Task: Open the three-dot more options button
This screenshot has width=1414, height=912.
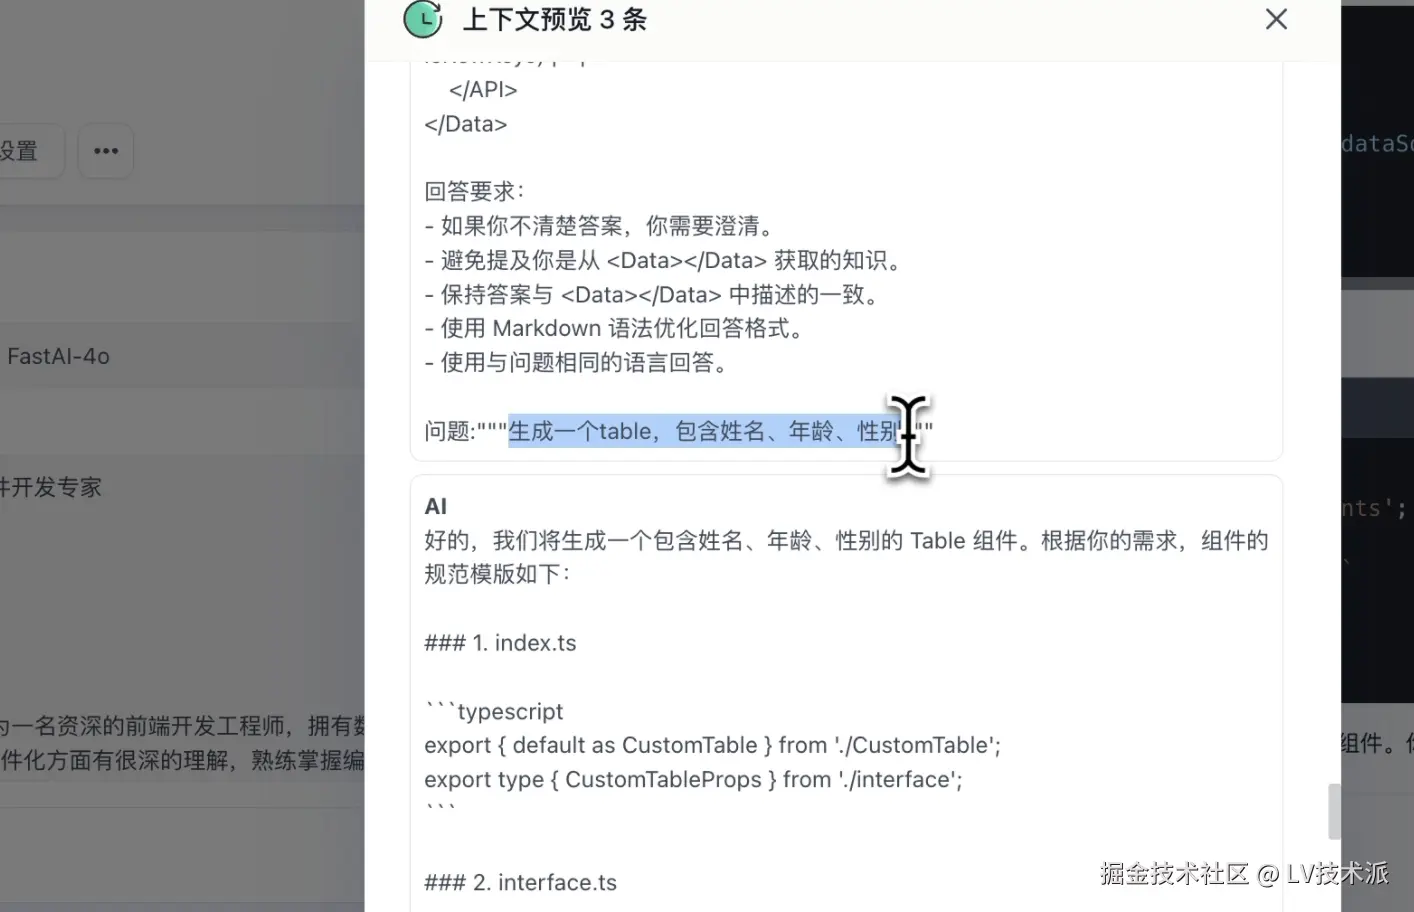Action: tap(106, 151)
